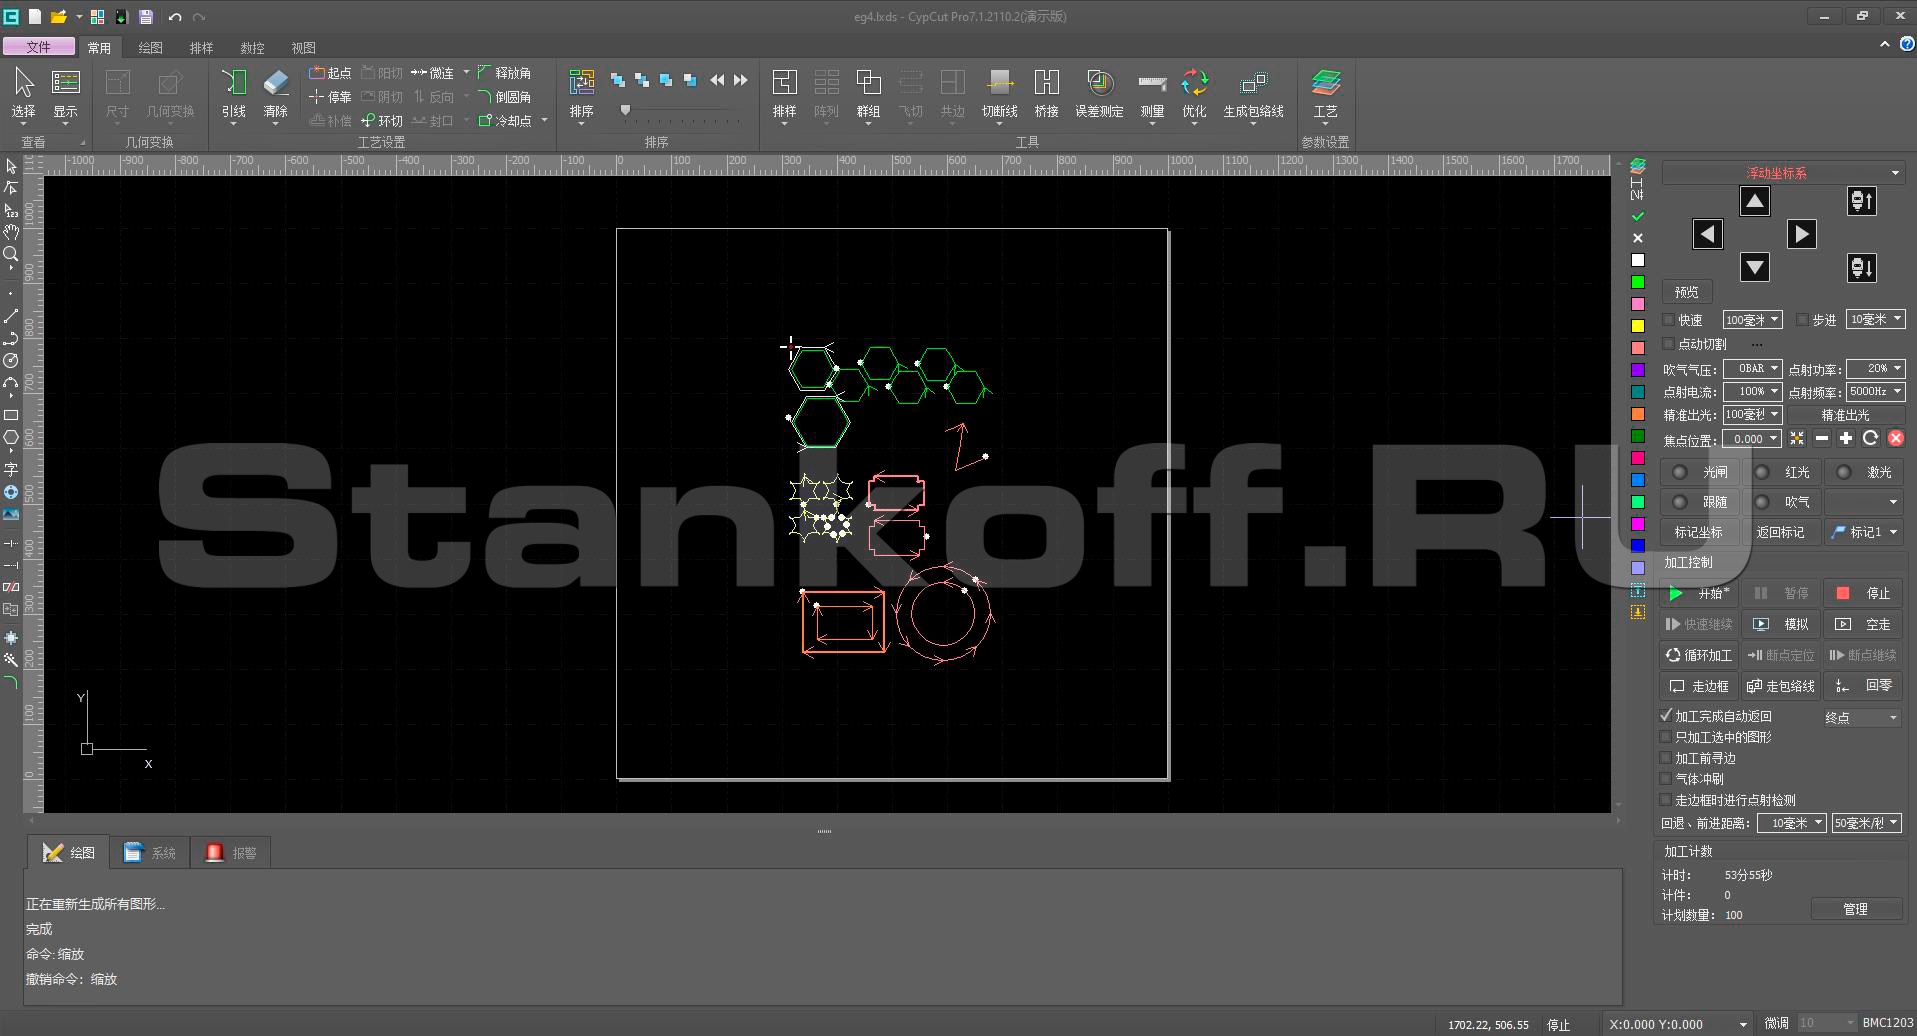Click the 桥接 (Bridge) icon
The width and height of the screenshot is (1917, 1036).
tap(1047, 94)
